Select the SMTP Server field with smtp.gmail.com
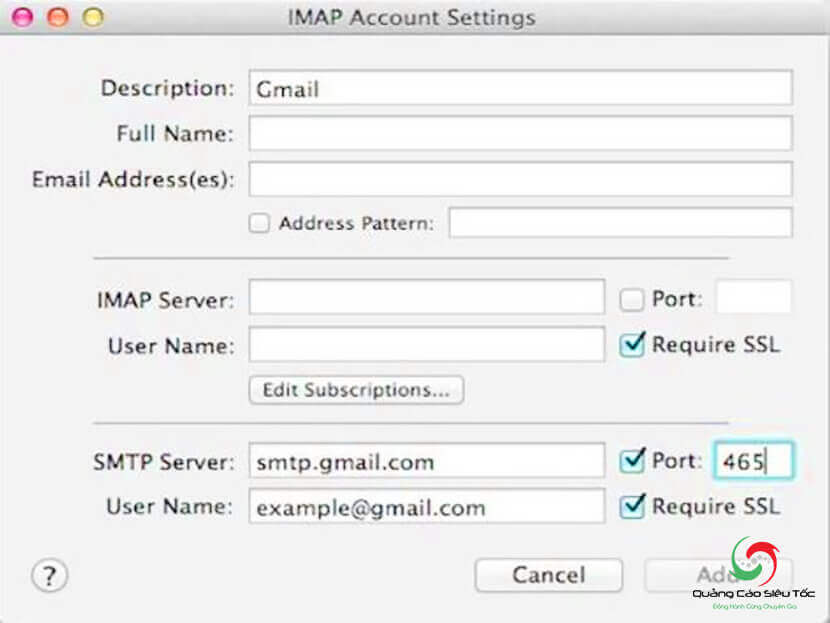 [427, 461]
